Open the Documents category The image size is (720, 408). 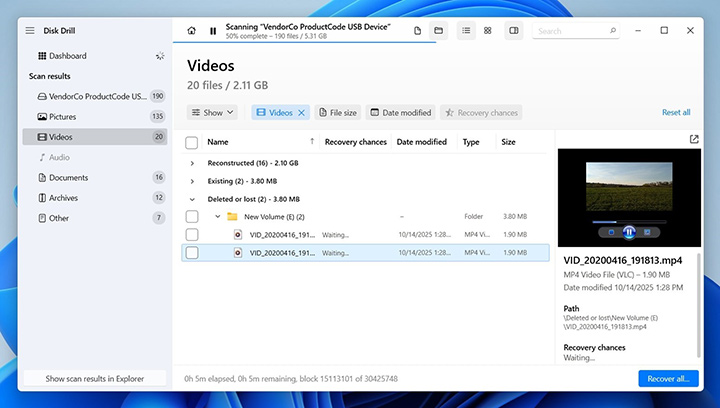pyautogui.click(x=95, y=178)
